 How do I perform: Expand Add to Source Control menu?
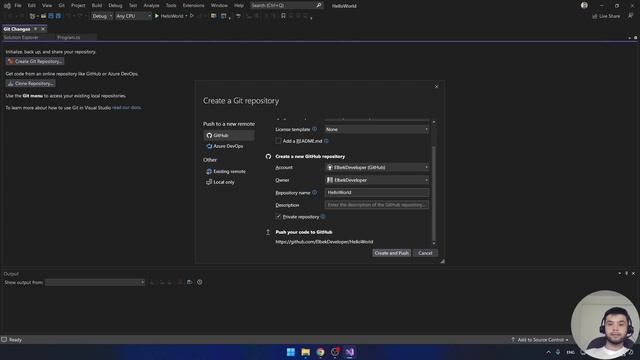(x=540, y=340)
